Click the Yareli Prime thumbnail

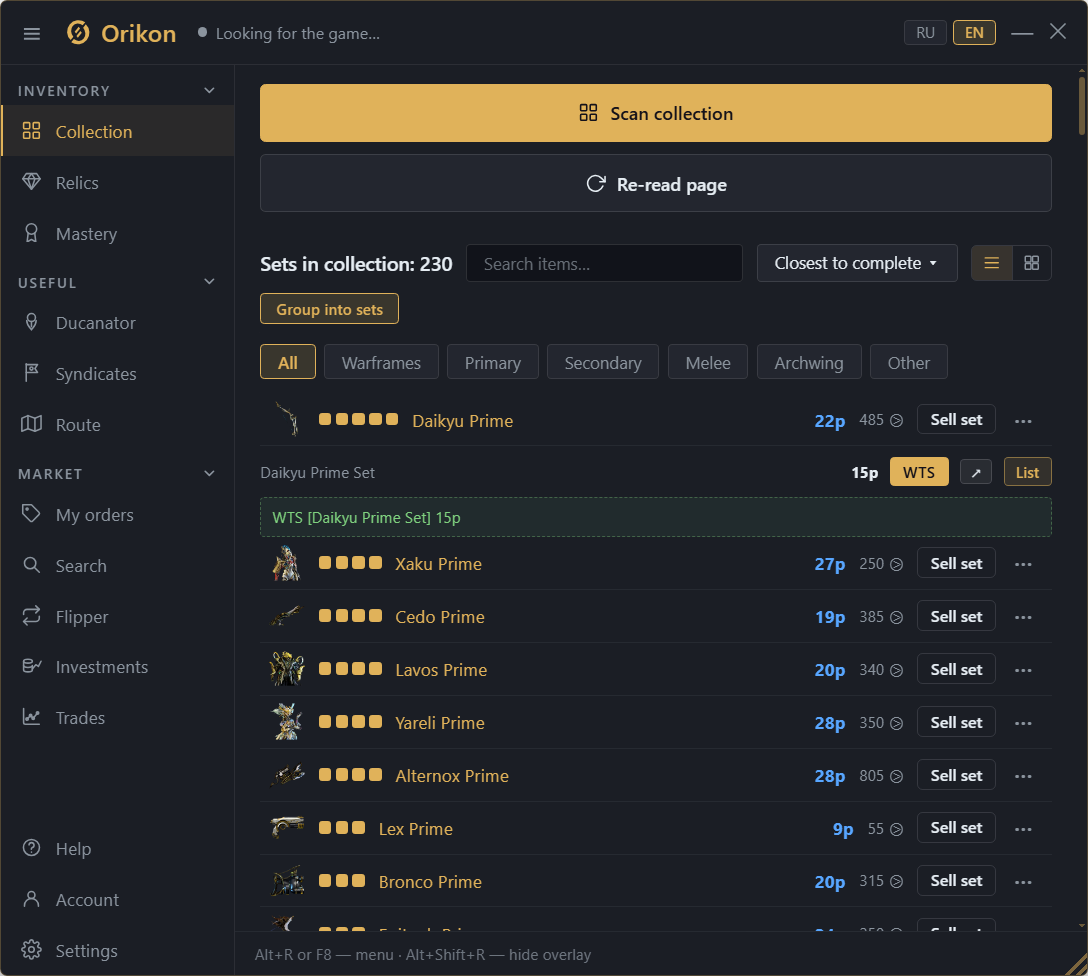click(287, 721)
